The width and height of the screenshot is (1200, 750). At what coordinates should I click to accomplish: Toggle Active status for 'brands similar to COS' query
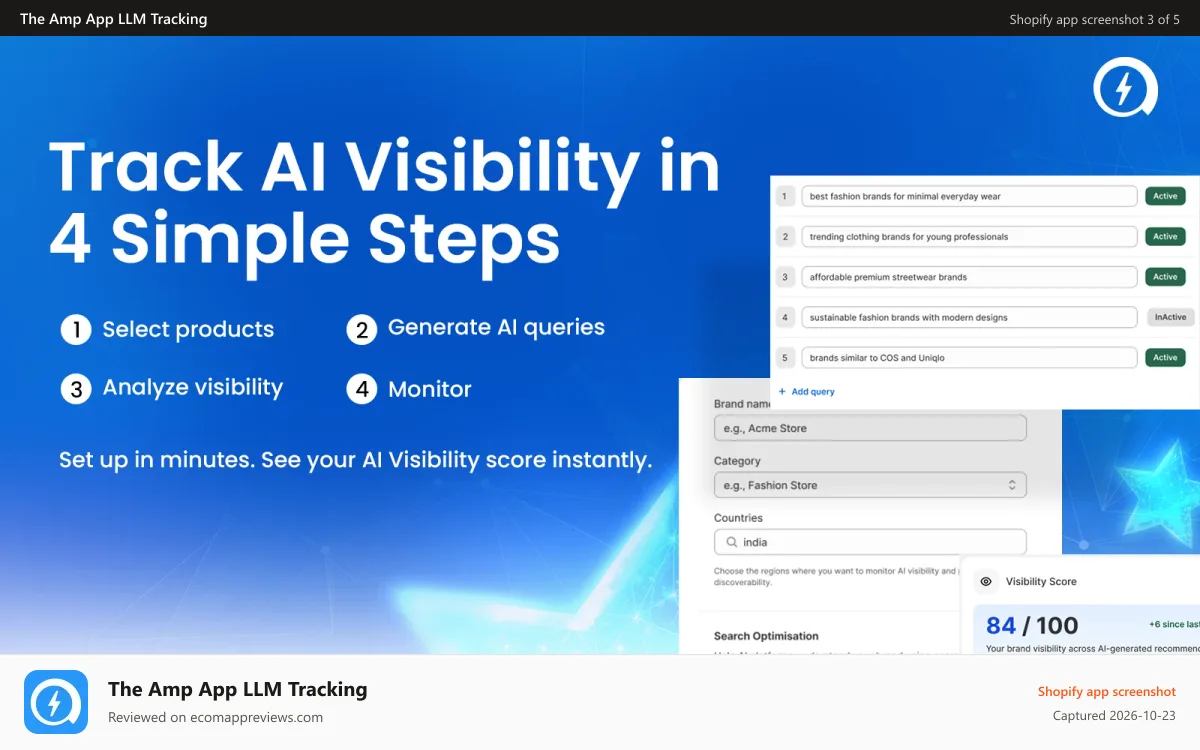click(1165, 357)
